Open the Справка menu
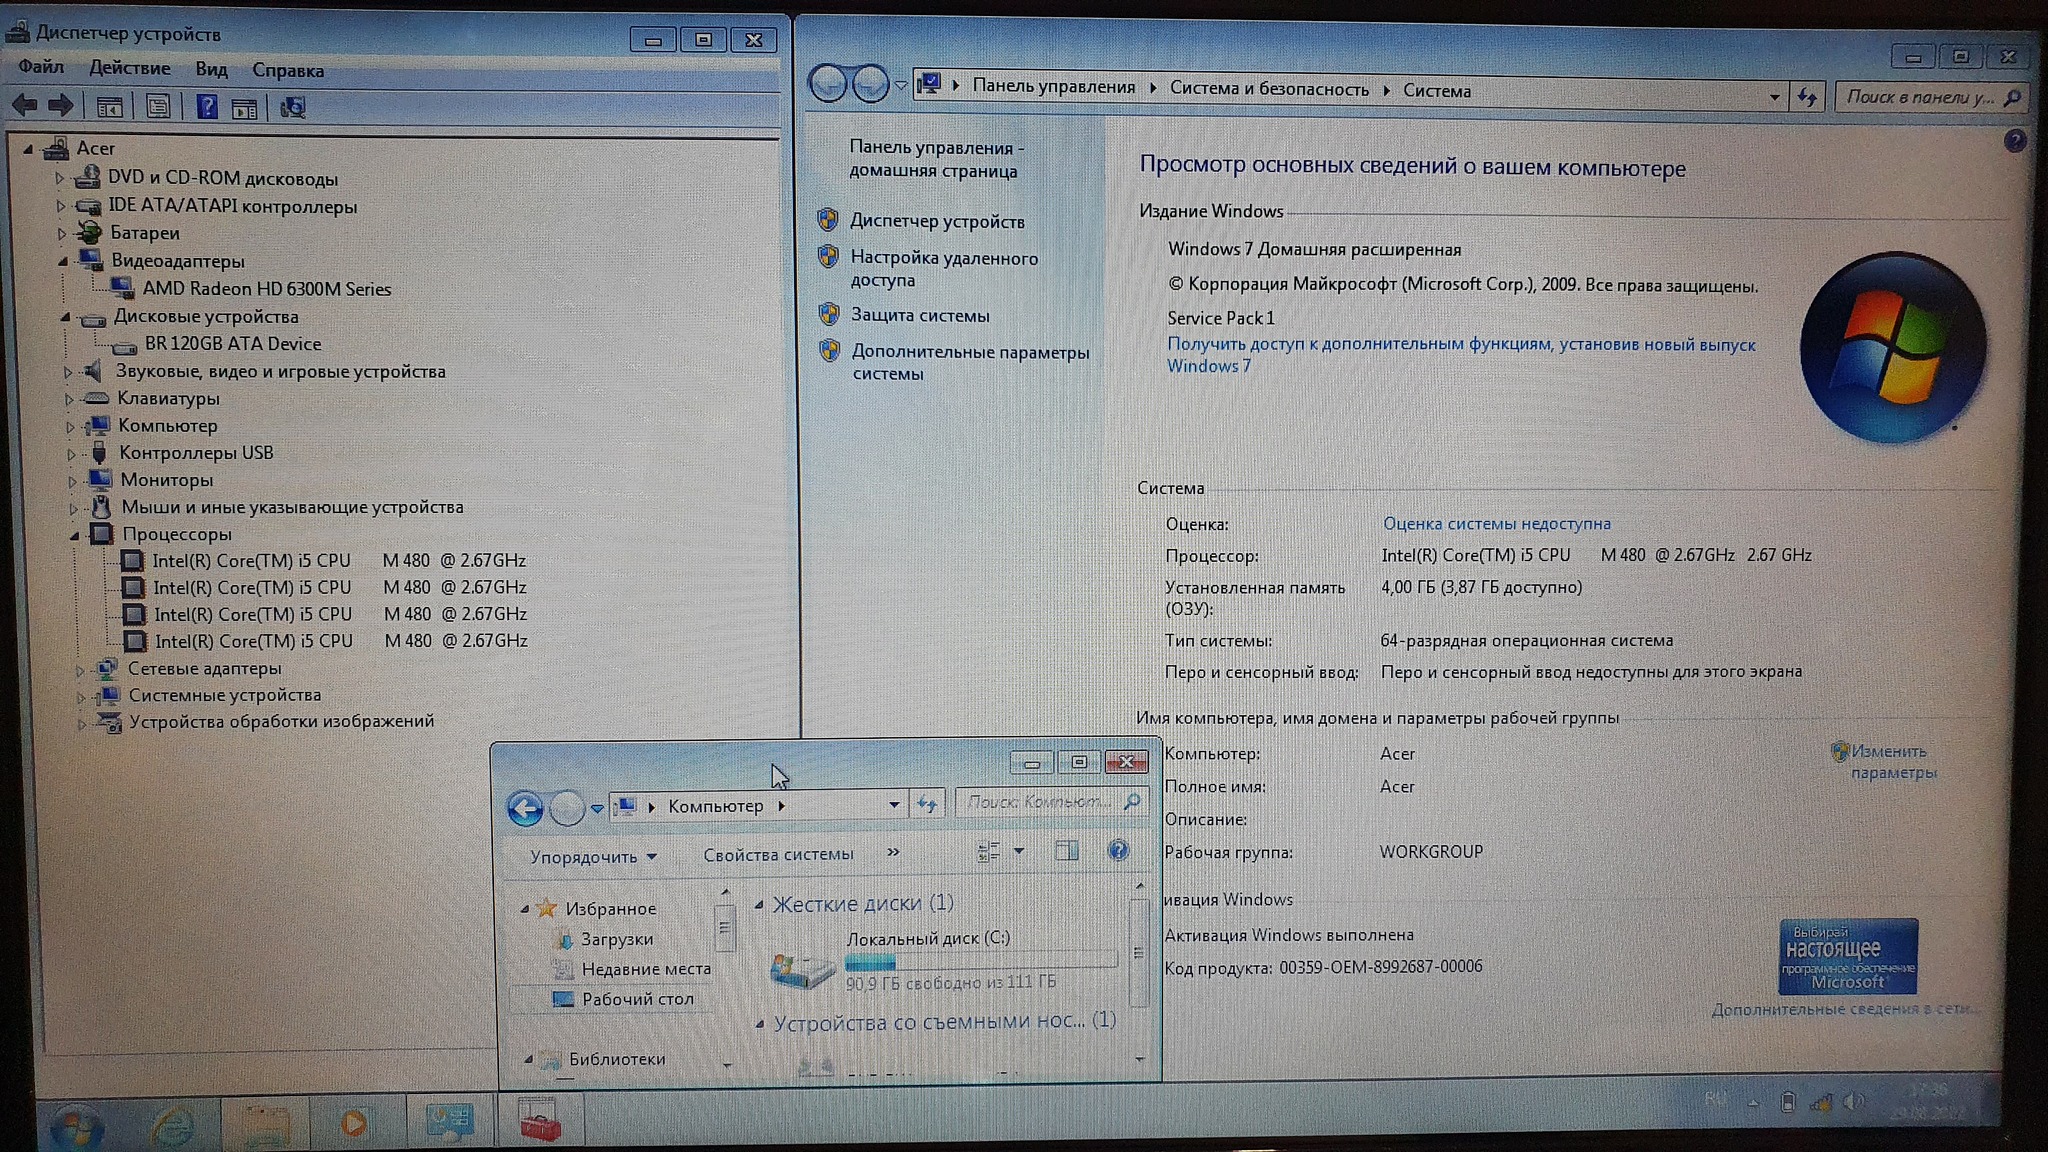 pos(288,71)
